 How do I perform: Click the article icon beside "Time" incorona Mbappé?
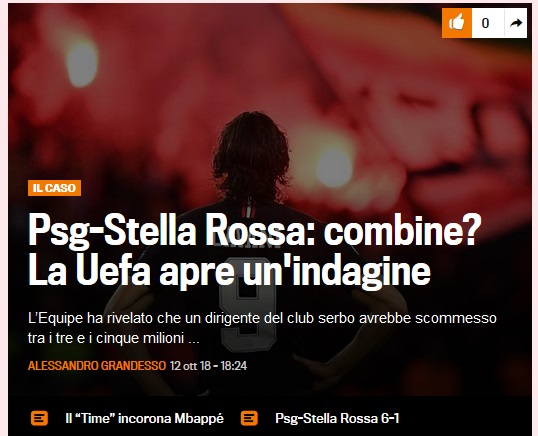point(39,418)
